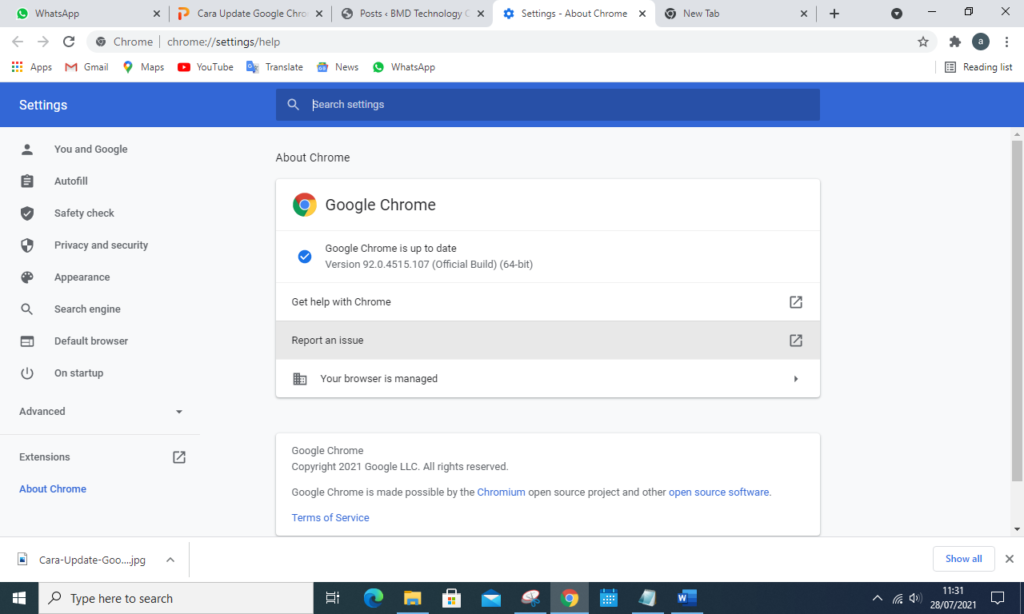Reload the current page
Image resolution: width=1024 pixels, height=614 pixels.
tap(68, 41)
